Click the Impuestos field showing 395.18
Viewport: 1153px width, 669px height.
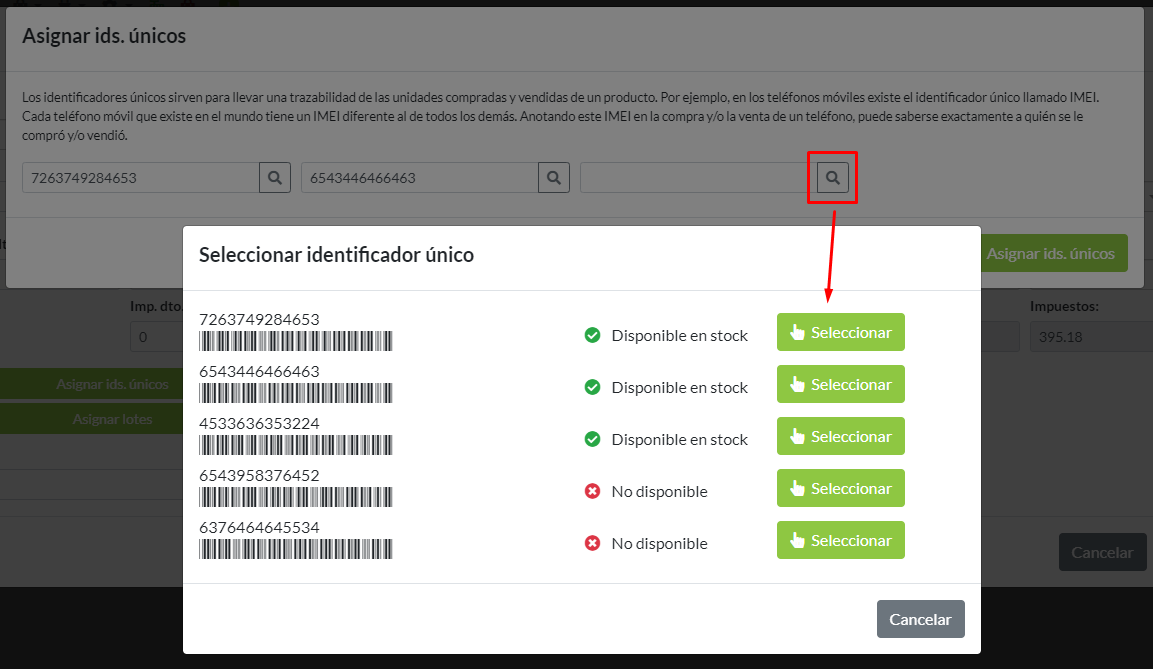point(1090,337)
